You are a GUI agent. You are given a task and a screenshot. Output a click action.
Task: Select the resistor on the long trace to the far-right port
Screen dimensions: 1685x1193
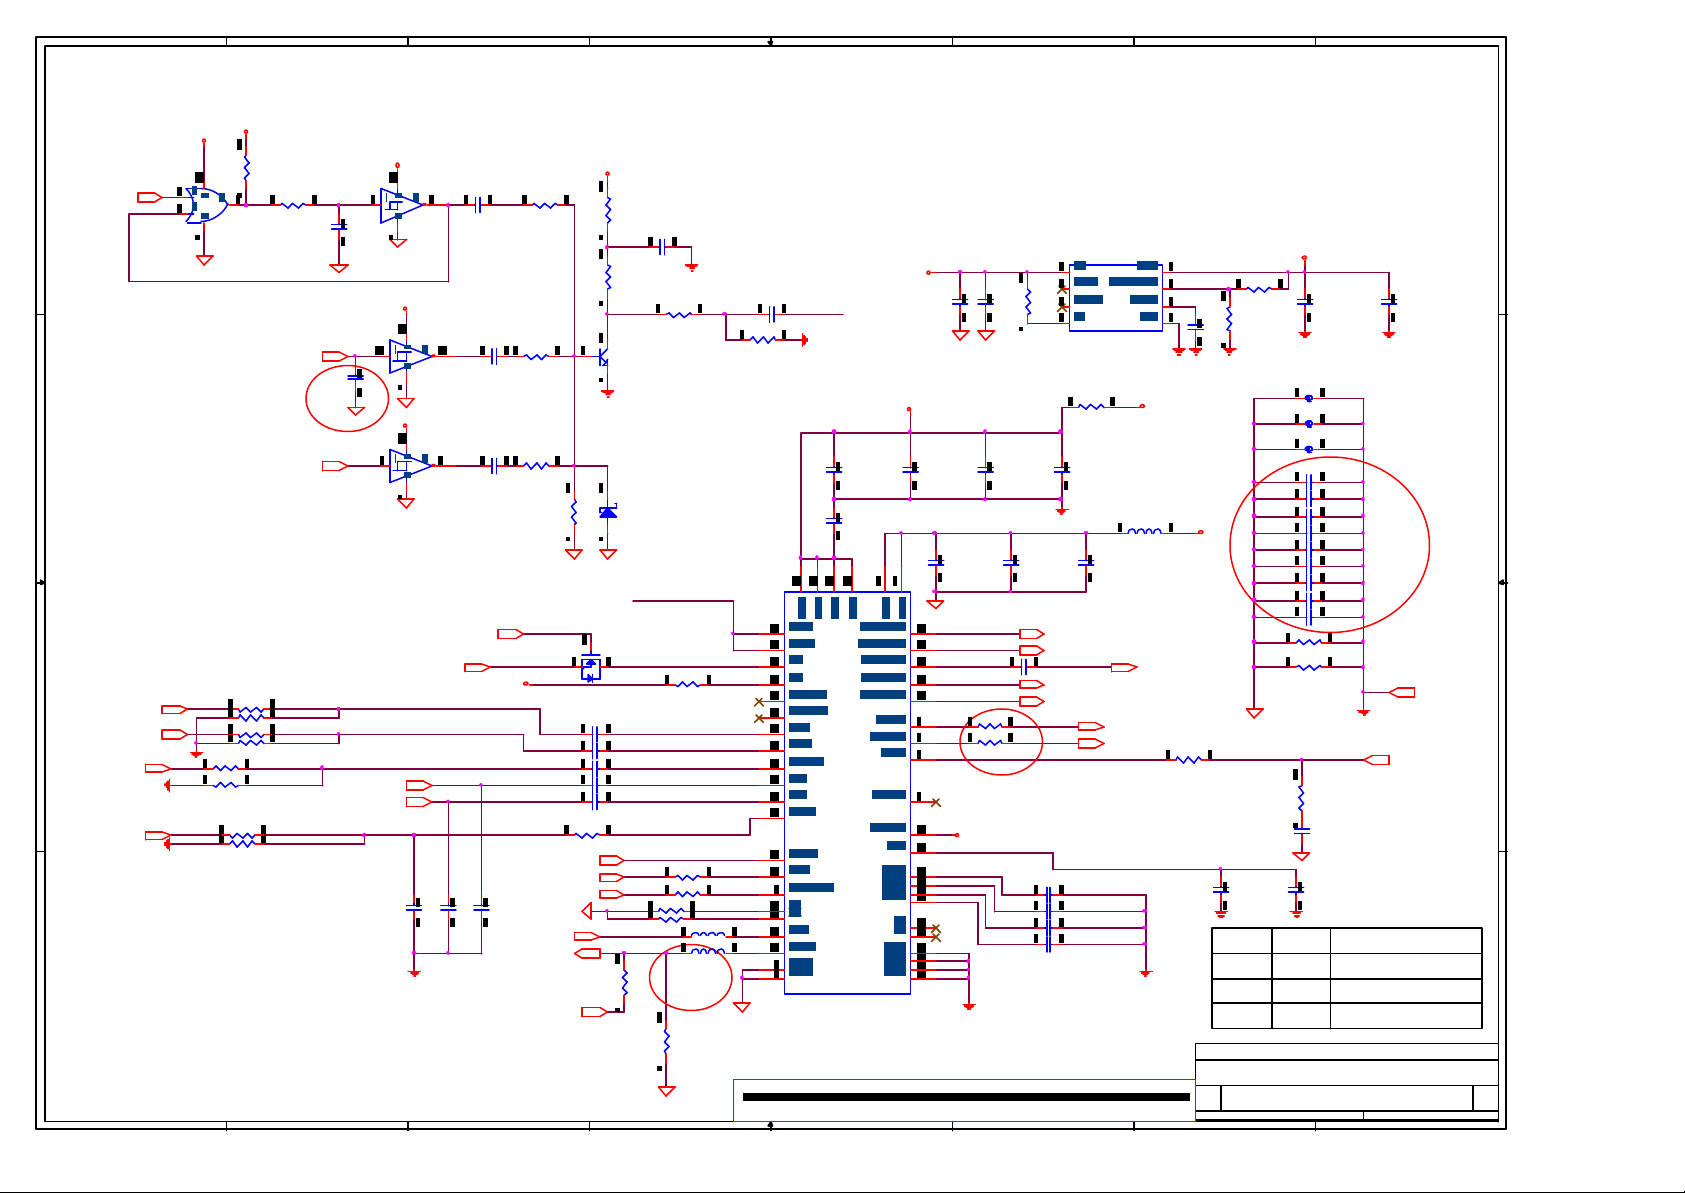[x=1188, y=760]
